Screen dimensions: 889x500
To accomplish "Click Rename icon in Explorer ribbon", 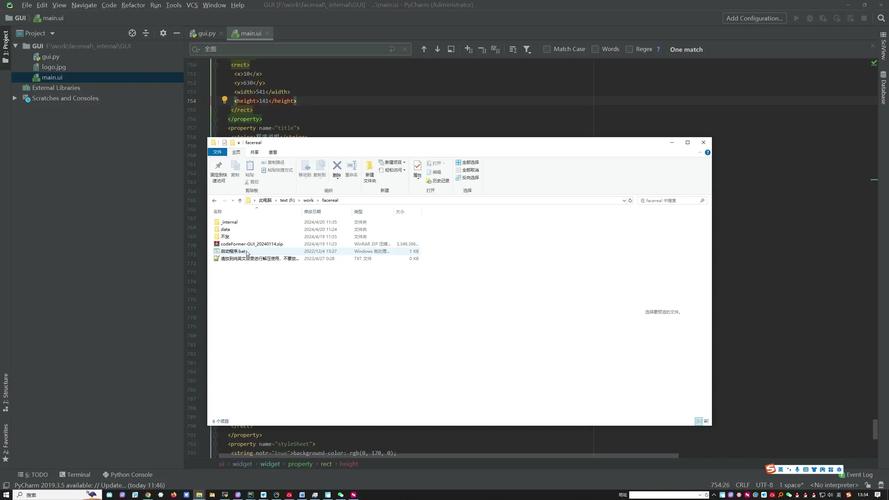I will pyautogui.click(x=352, y=168).
